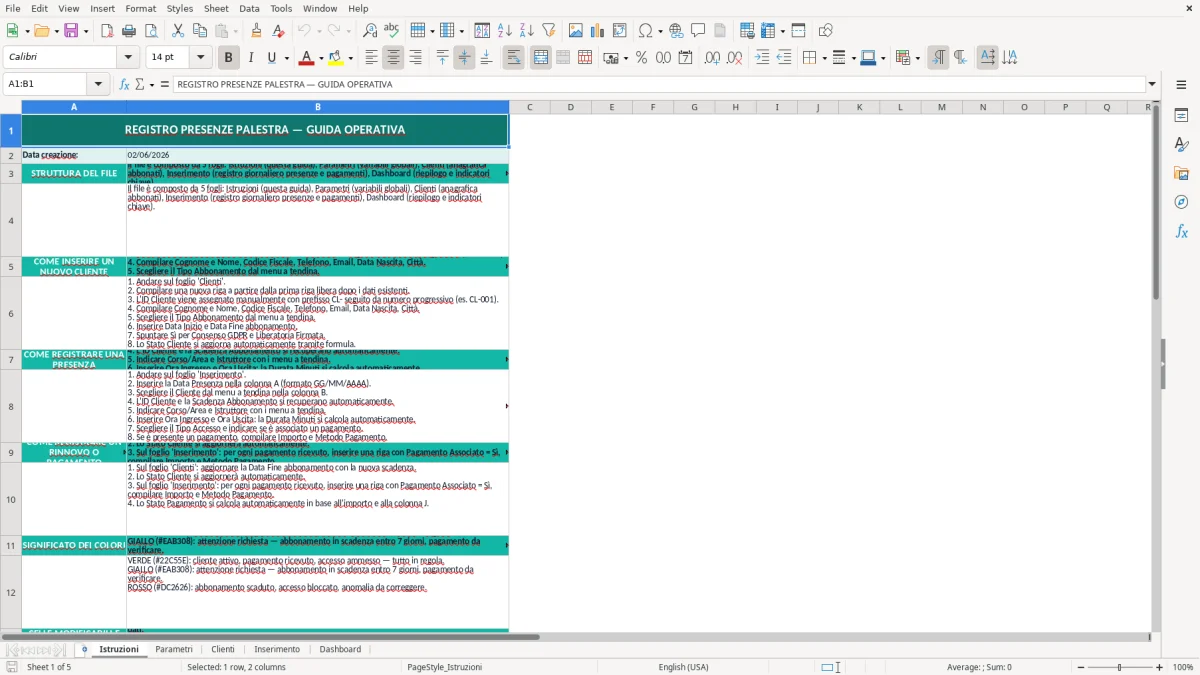
Task: Toggle Merge and Center Cells
Action: tap(541, 58)
